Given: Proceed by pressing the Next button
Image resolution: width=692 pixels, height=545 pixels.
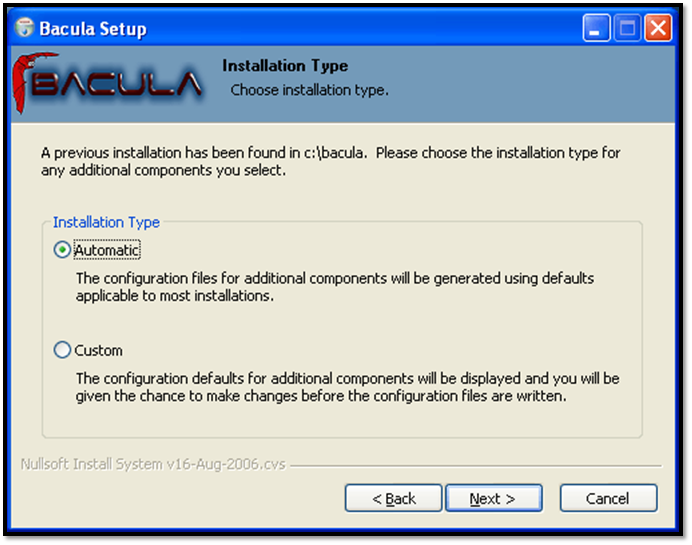Looking at the screenshot, I should (x=493, y=498).
